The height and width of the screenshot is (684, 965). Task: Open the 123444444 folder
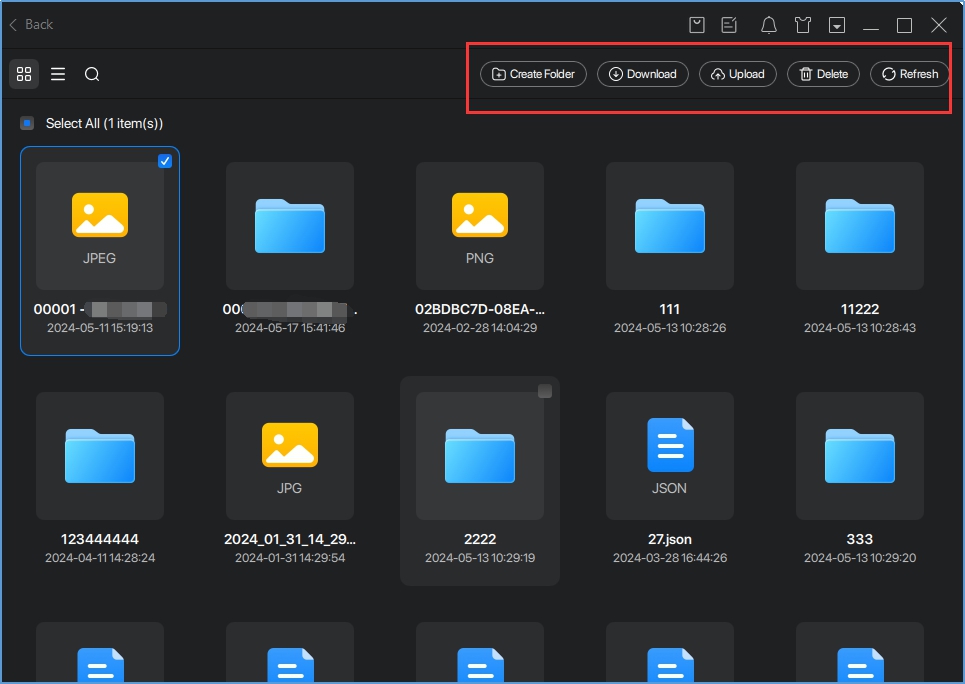coord(100,456)
